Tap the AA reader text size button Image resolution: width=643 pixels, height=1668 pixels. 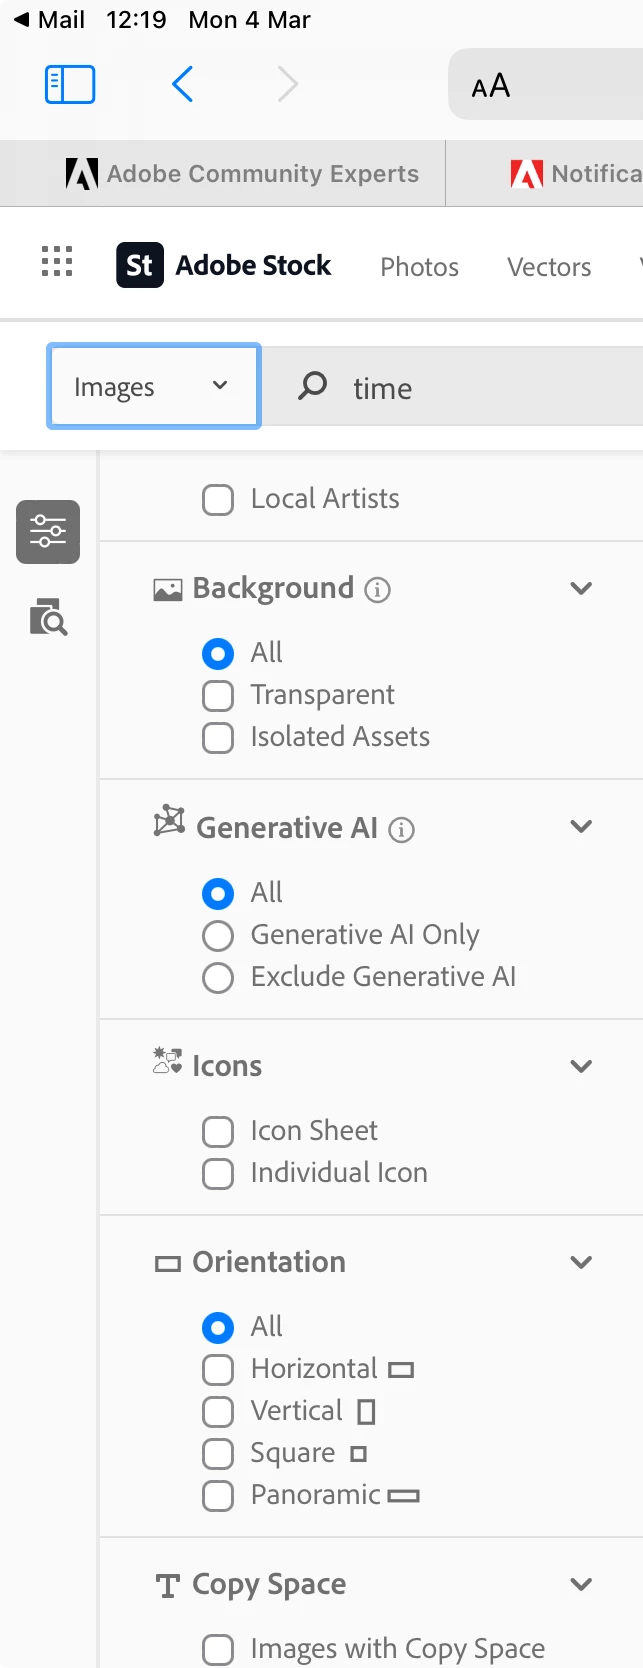[491, 87]
